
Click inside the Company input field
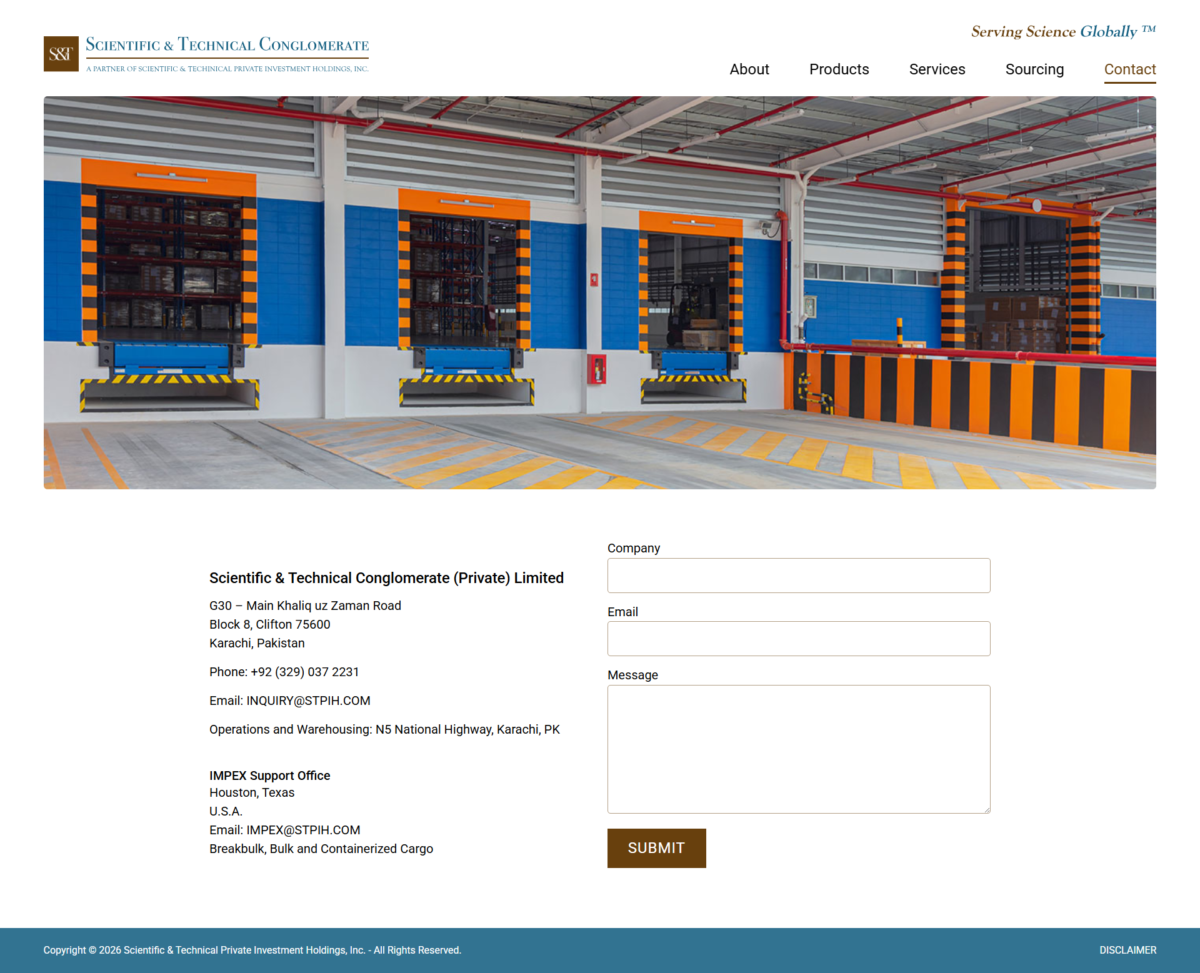tap(798, 575)
